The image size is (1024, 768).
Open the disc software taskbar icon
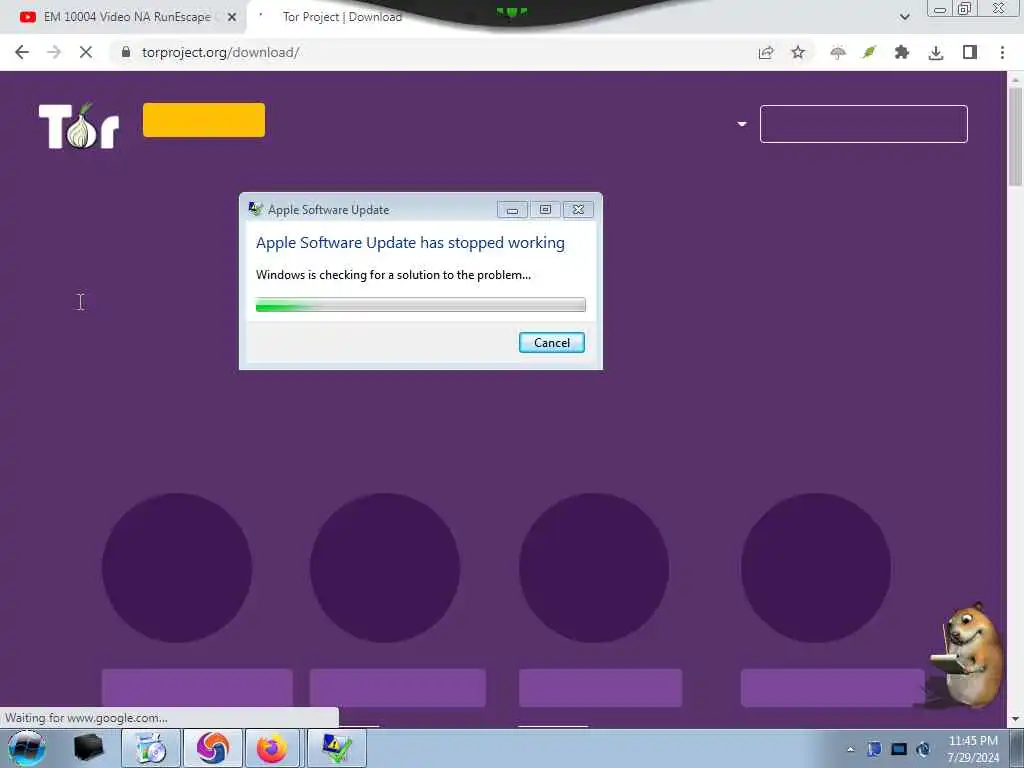151,748
